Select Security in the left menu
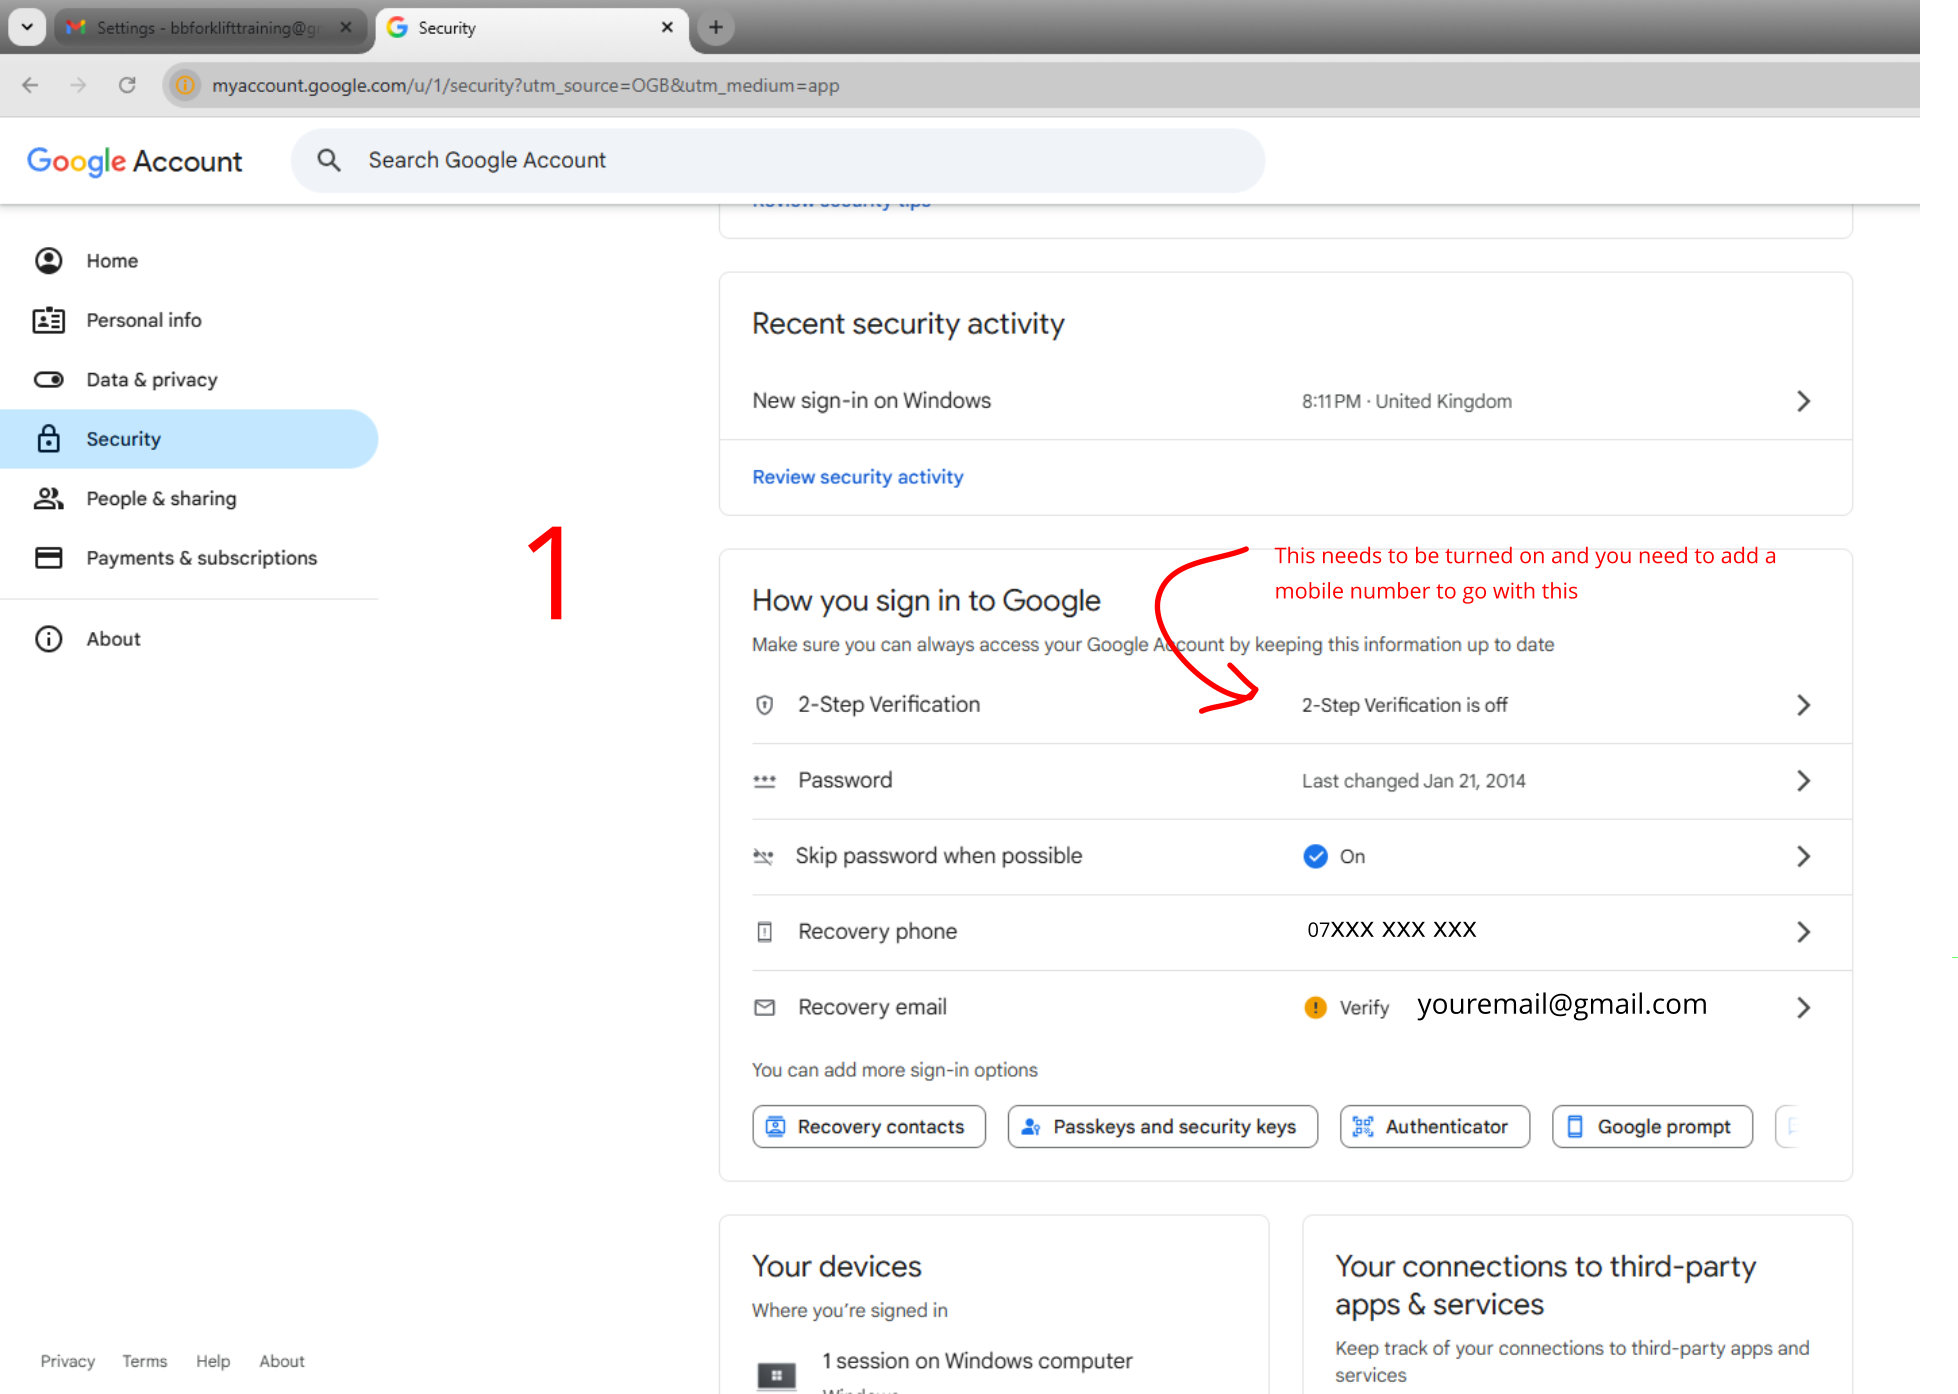Image resolution: width=1958 pixels, height=1394 pixels. (x=123, y=439)
